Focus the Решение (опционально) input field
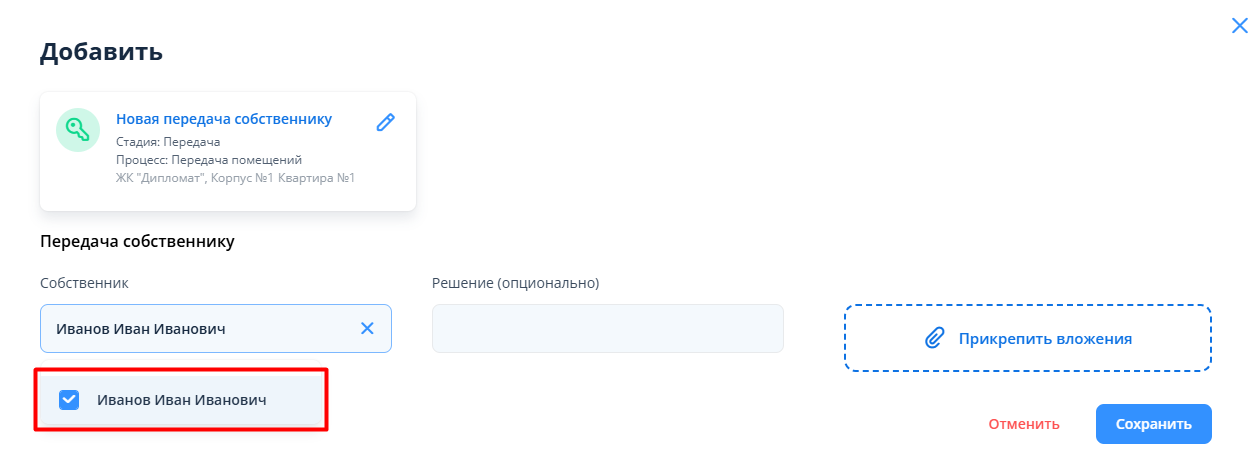The height and width of the screenshot is (467, 1260). (x=607, y=329)
